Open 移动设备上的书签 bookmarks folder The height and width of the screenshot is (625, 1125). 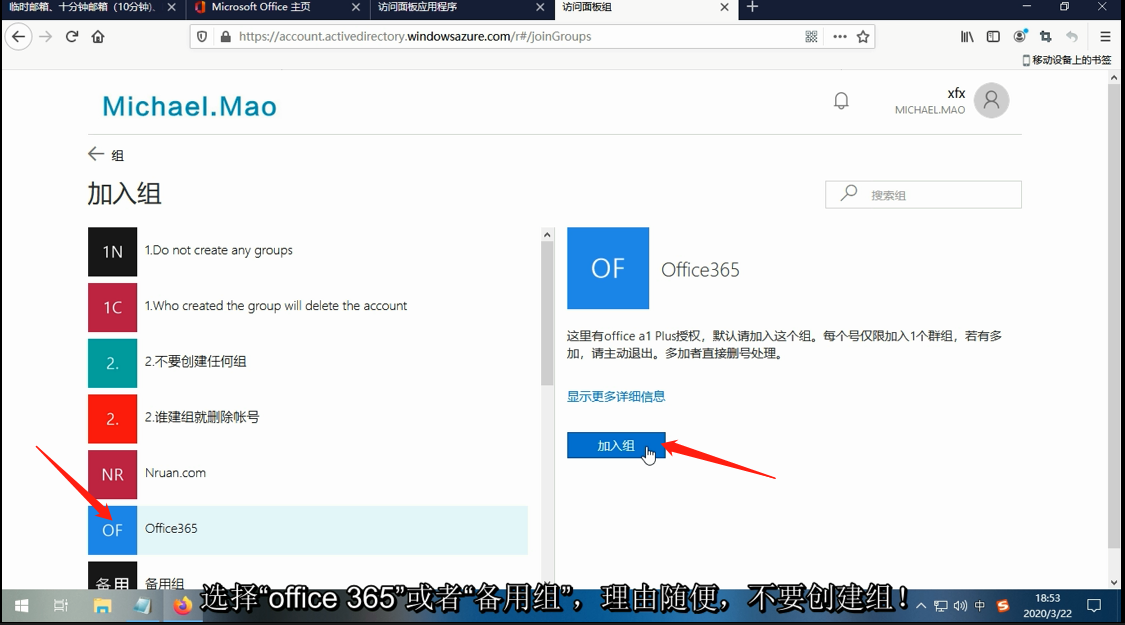(x=1066, y=60)
